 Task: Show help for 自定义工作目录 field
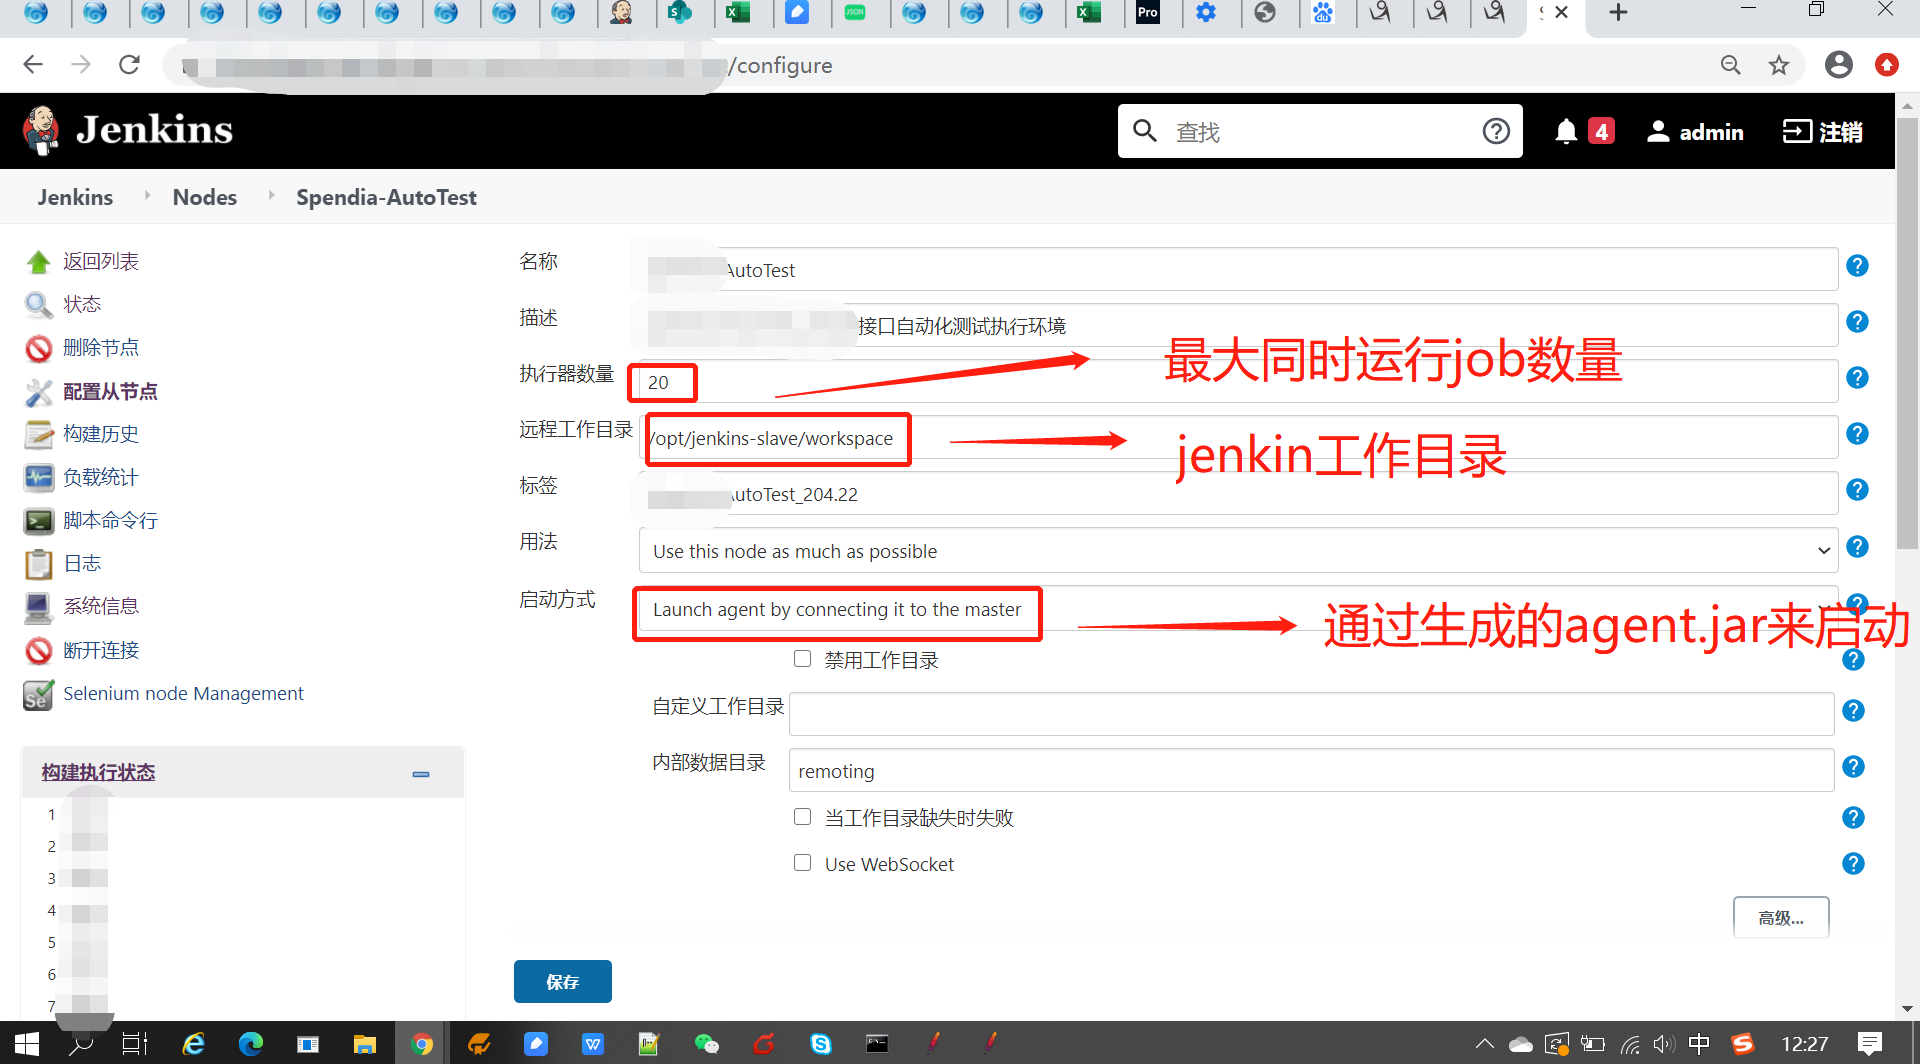tap(1853, 711)
